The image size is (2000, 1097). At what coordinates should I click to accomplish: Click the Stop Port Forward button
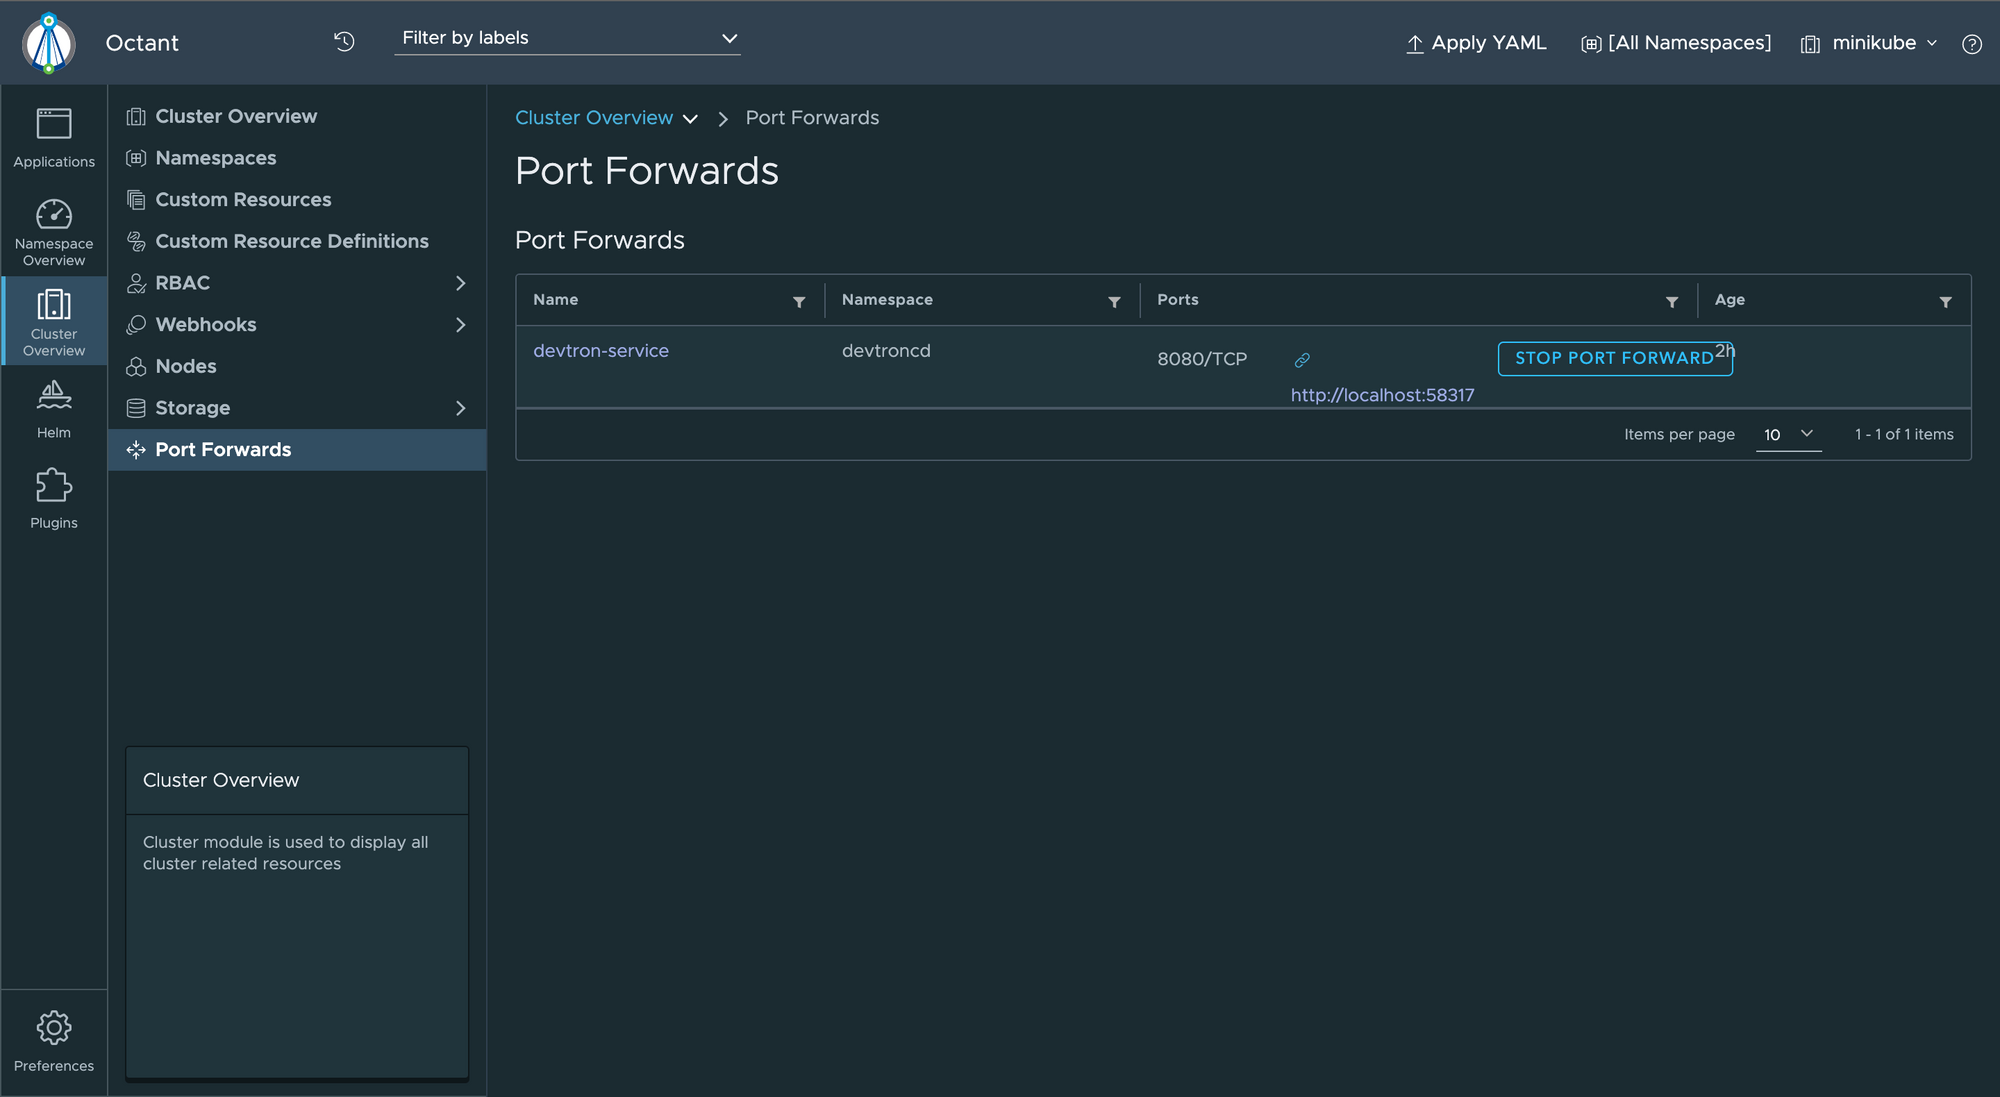pyautogui.click(x=1612, y=357)
